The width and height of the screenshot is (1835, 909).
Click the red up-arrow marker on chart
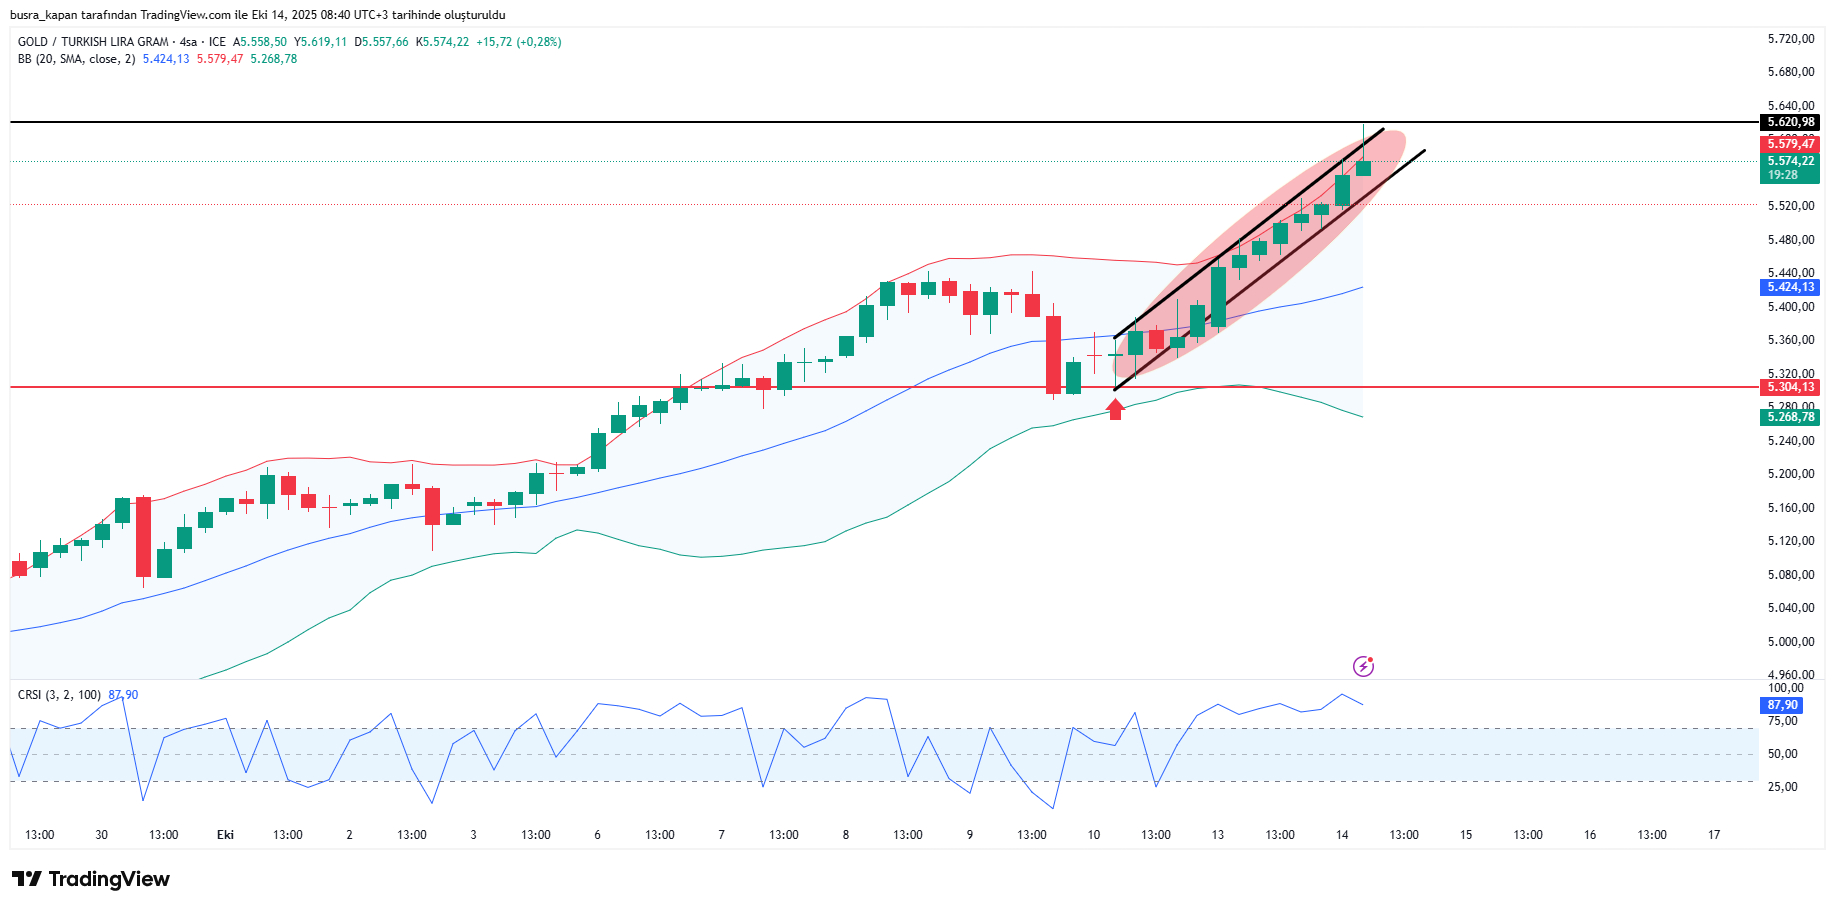tap(1115, 409)
